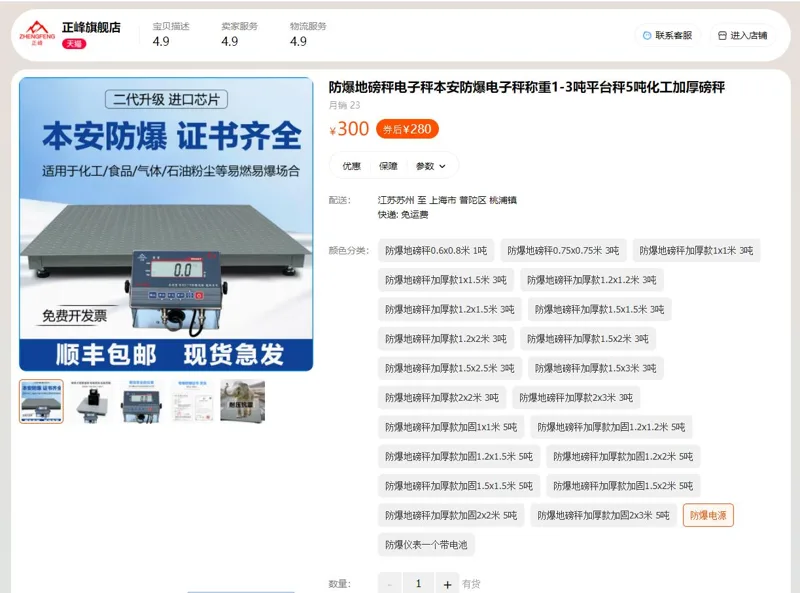Click the 正峰旗舰店 store name

91,28
